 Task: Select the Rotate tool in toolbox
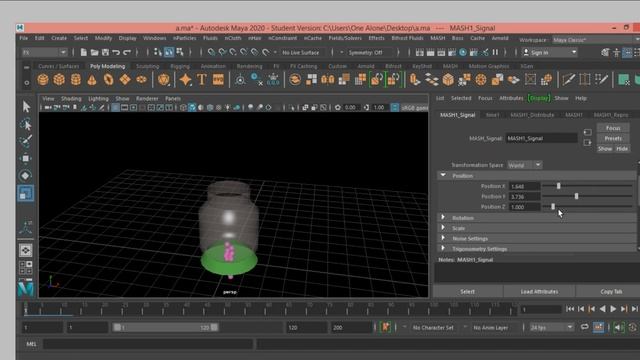26,176
